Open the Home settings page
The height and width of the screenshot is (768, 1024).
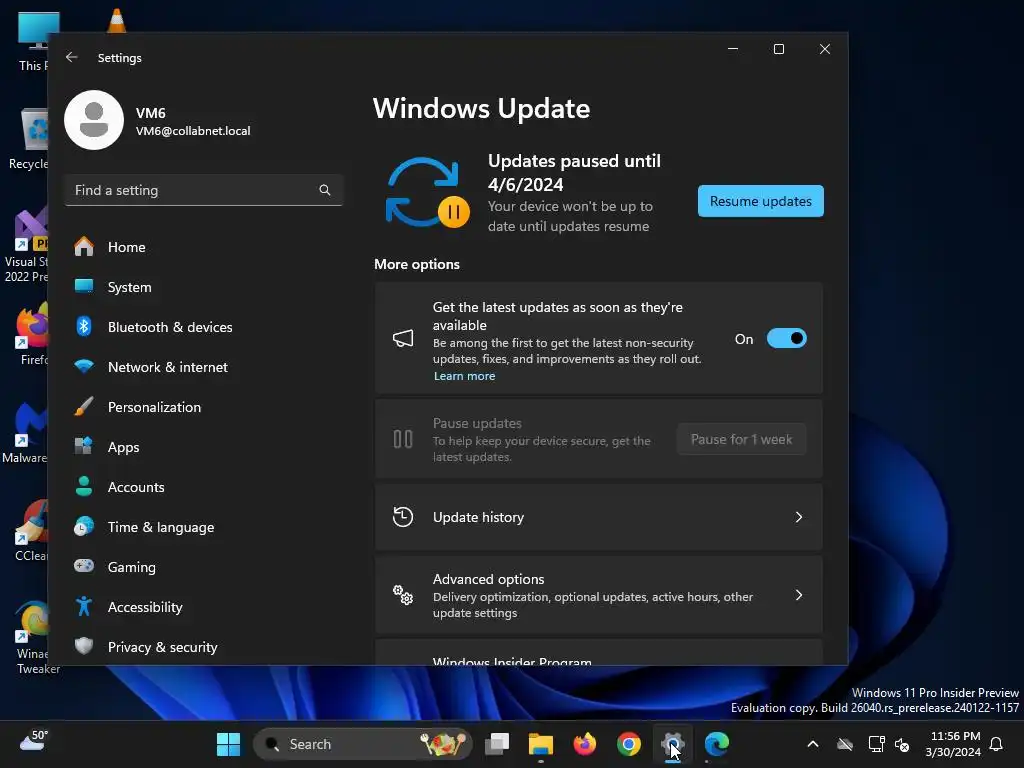[x=126, y=247]
